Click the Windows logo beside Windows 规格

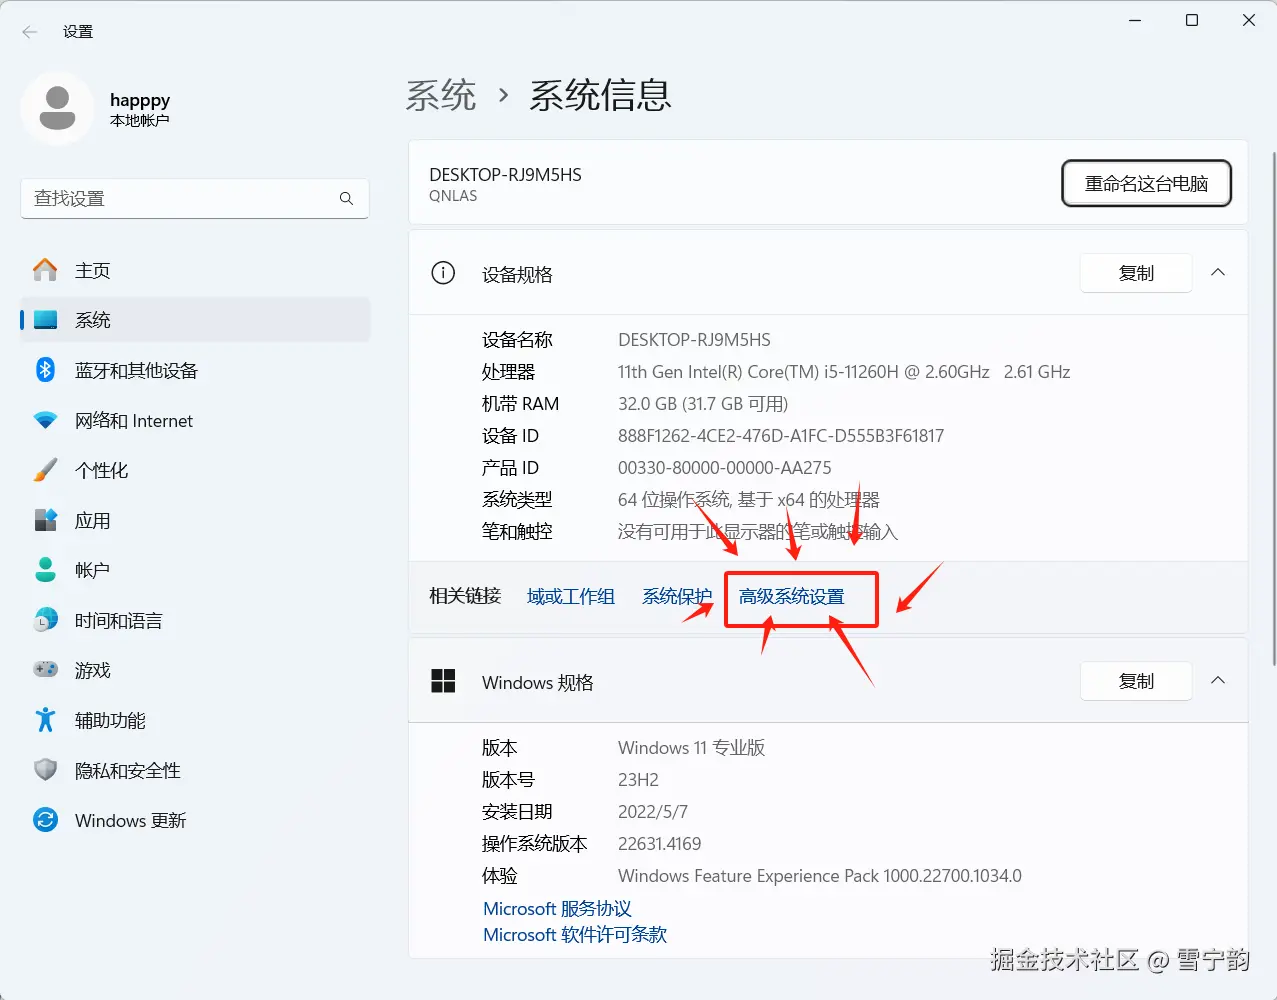[x=443, y=682]
